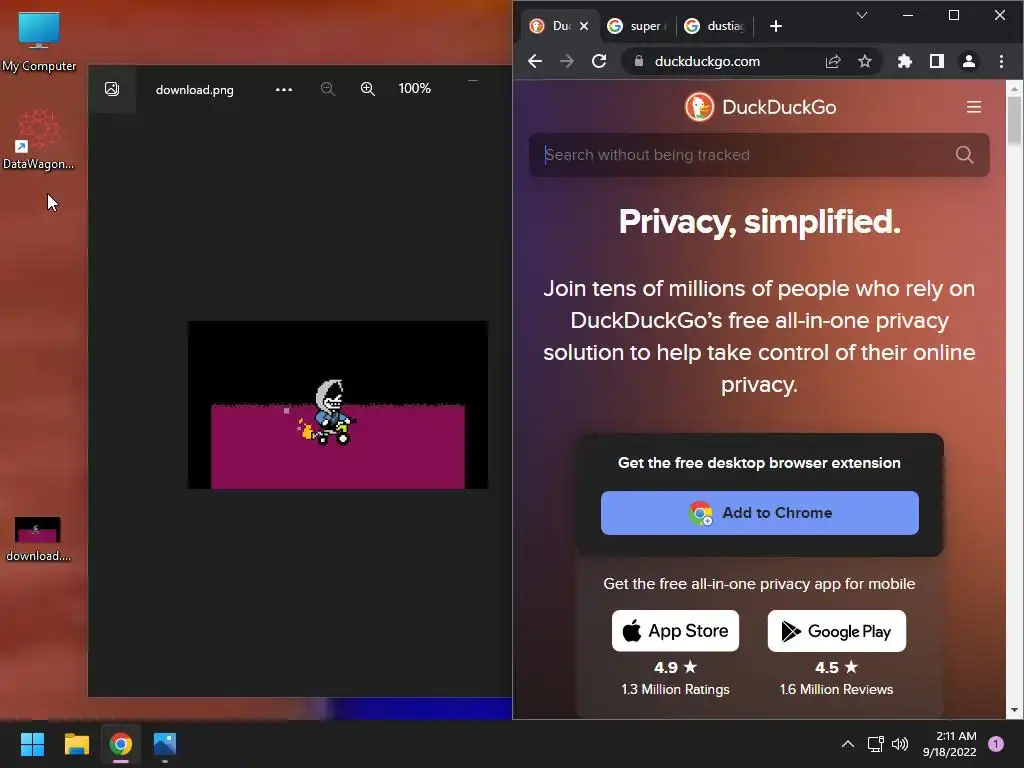This screenshot has width=1024, height=768.
Task: Click the DuckDuckGo logo
Action: pos(760,107)
